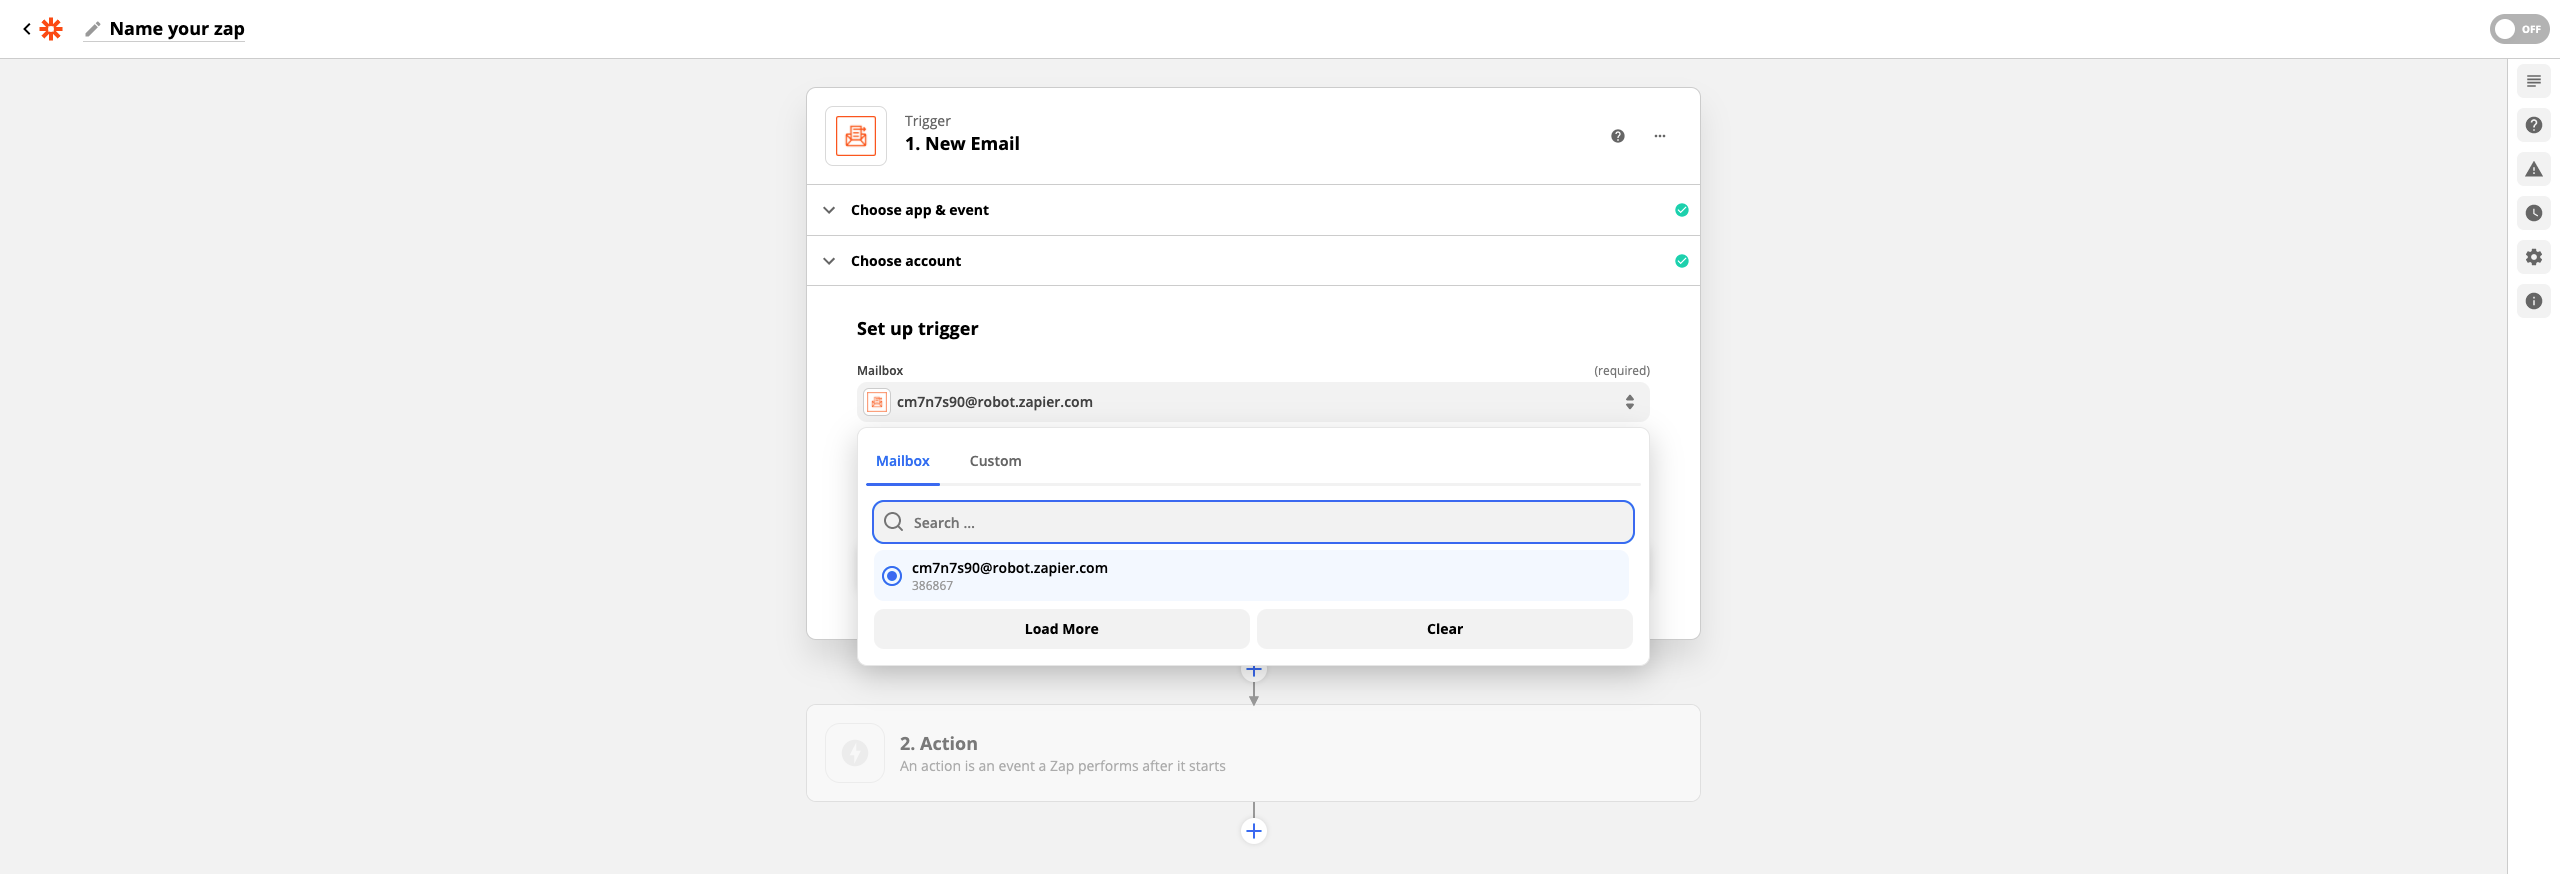The image size is (2560, 874).
Task: Open the history clock icon in sidebar
Action: point(2533,213)
